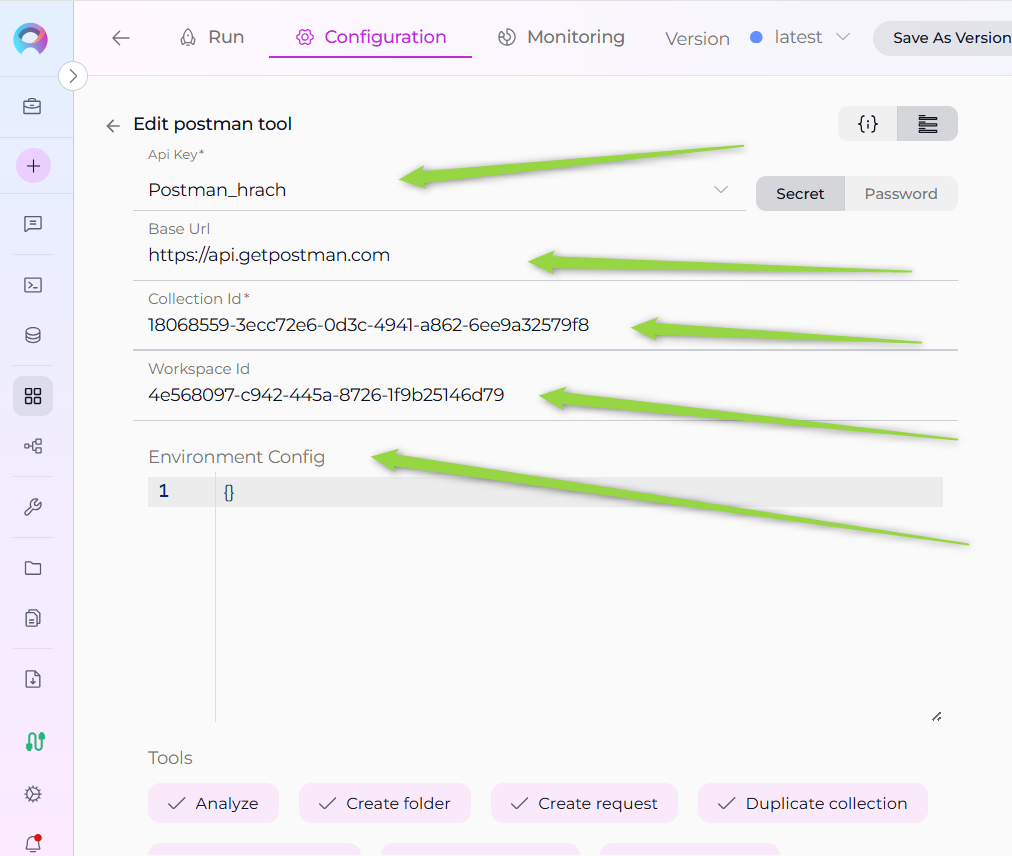Click inside the Environment Config code editor
The image size is (1012, 856).
tap(545, 599)
